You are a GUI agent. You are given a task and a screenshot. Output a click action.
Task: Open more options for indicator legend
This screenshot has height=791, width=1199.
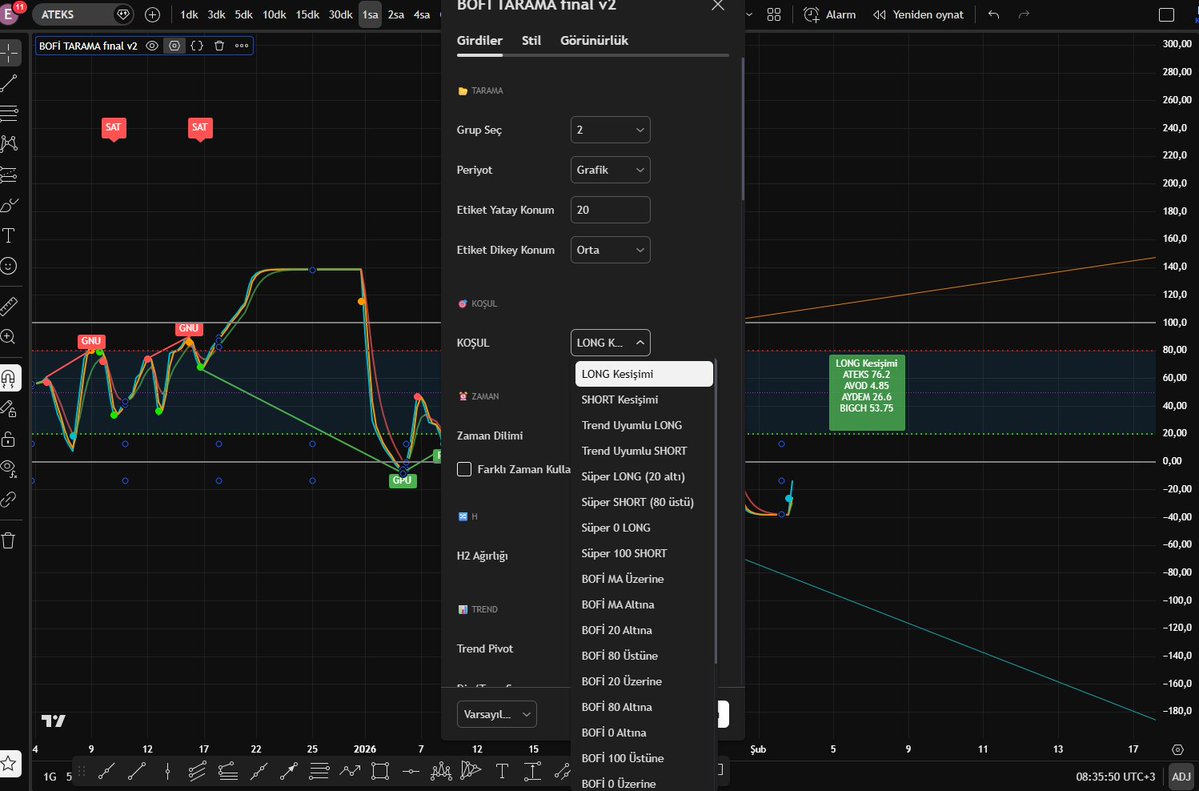pyautogui.click(x=242, y=46)
